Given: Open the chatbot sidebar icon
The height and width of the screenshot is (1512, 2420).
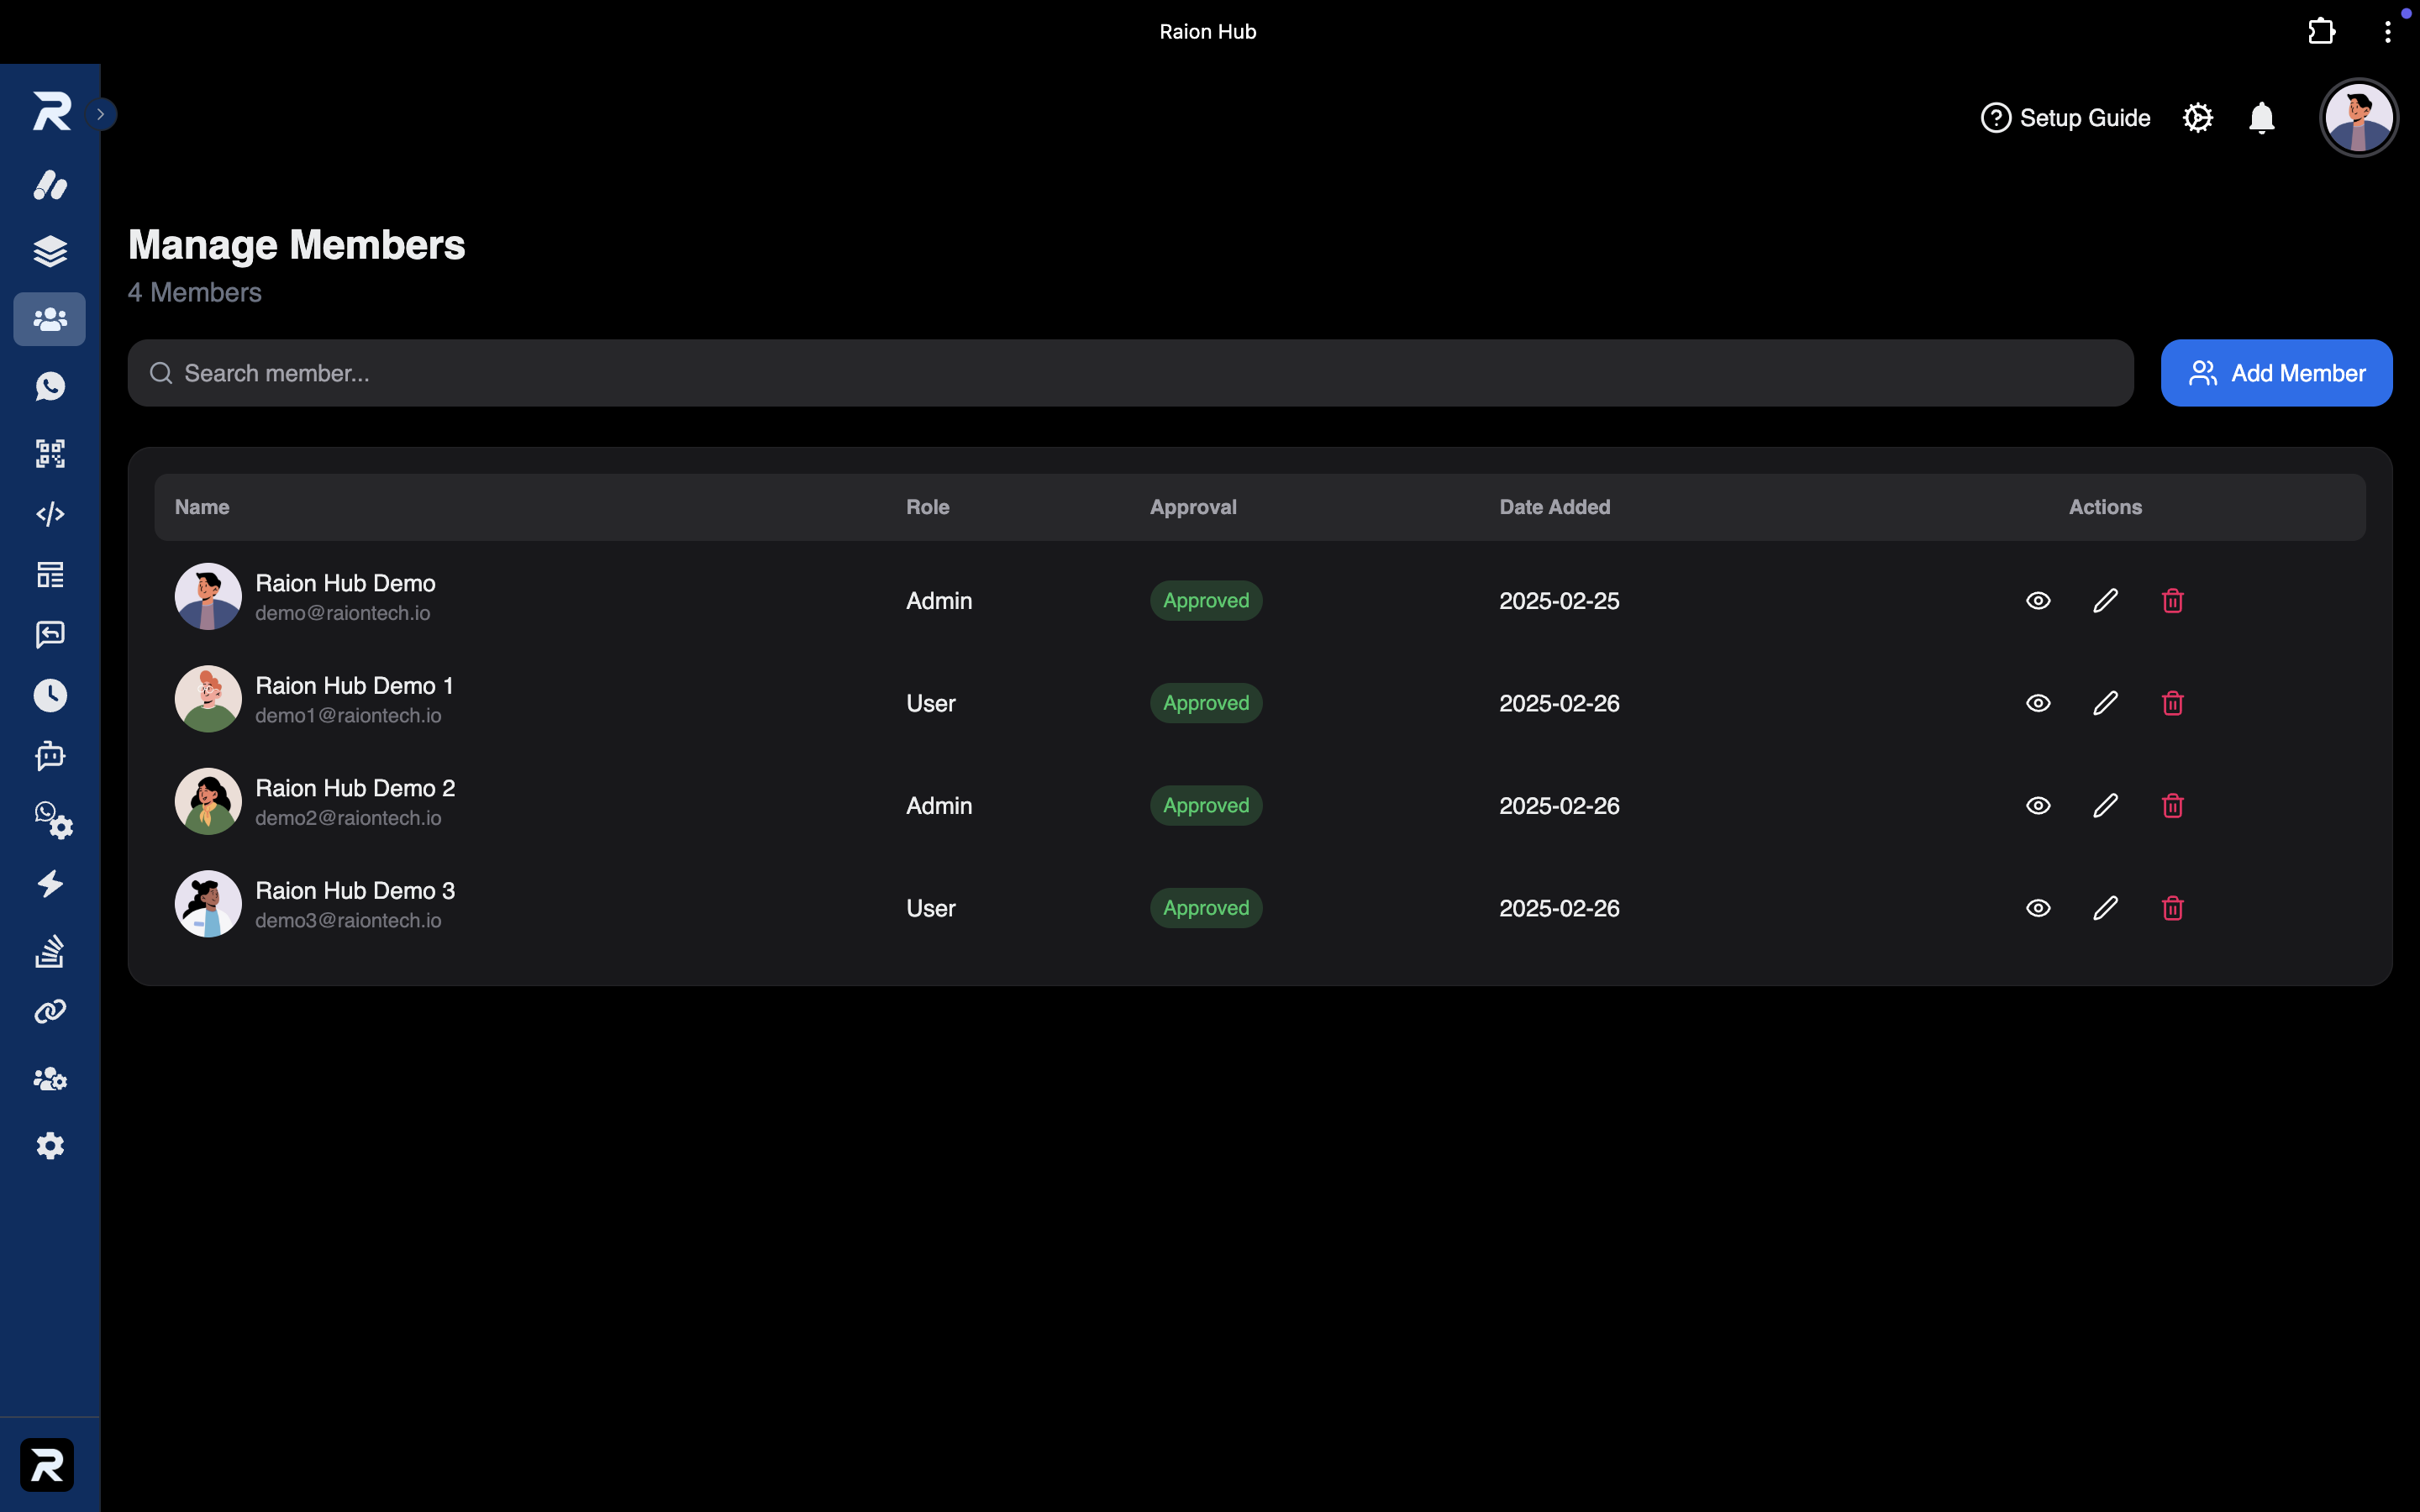Looking at the screenshot, I should (50, 756).
